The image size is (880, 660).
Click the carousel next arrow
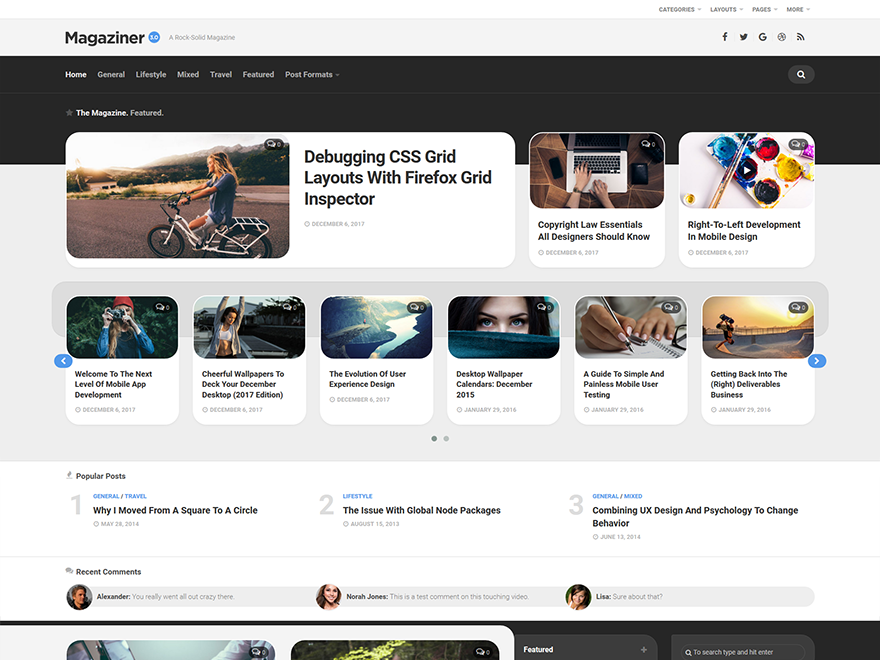(817, 360)
